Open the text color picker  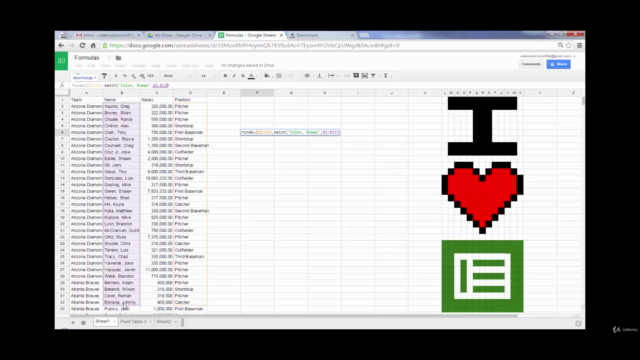click(x=251, y=76)
